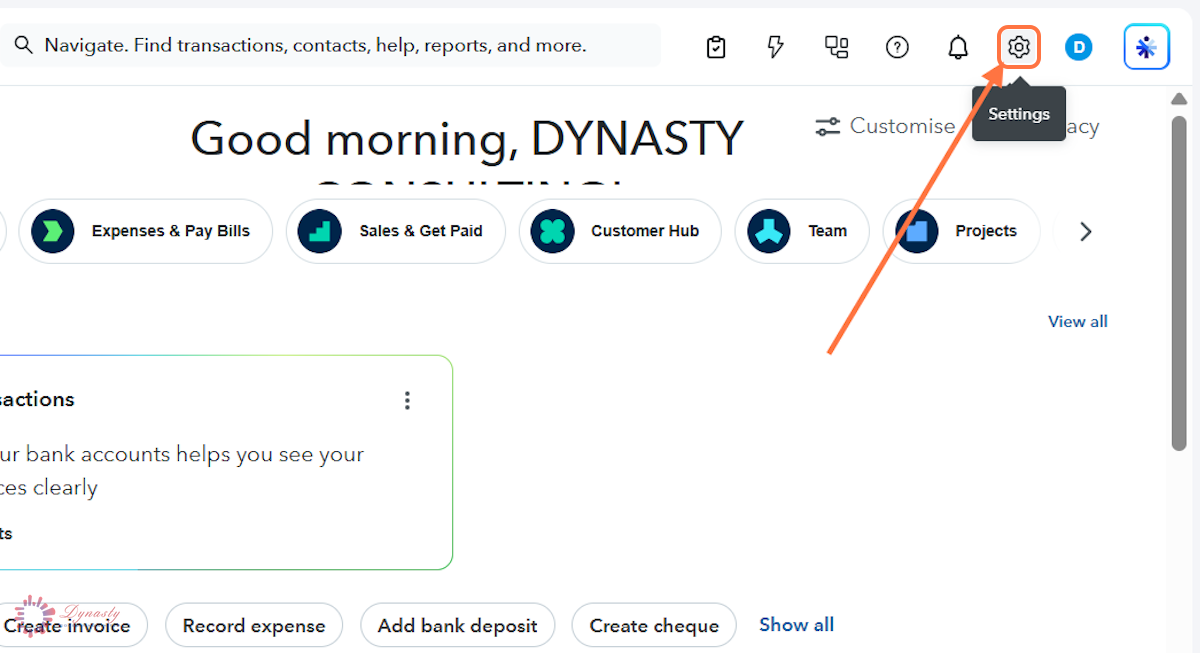Click the Navigate search field

tap(330, 46)
